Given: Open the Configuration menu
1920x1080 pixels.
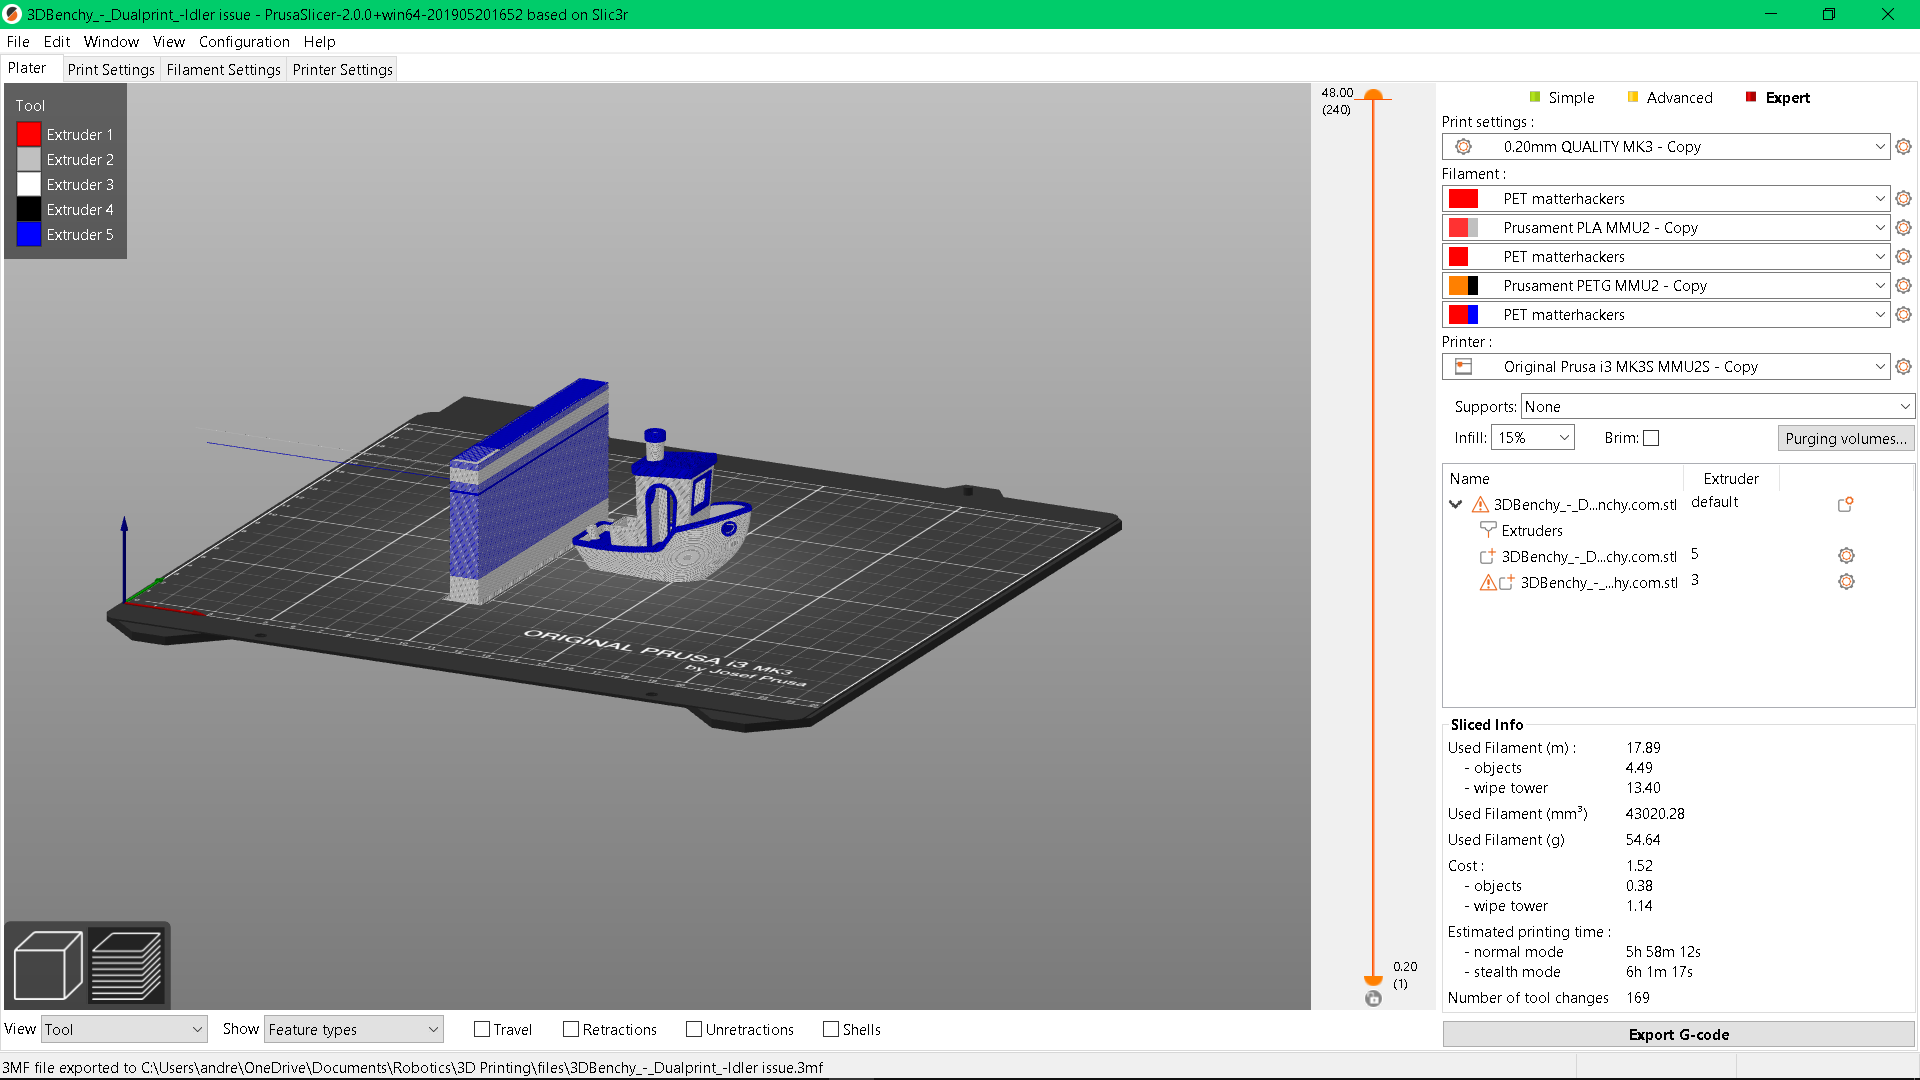Looking at the screenshot, I should [x=244, y=42].
